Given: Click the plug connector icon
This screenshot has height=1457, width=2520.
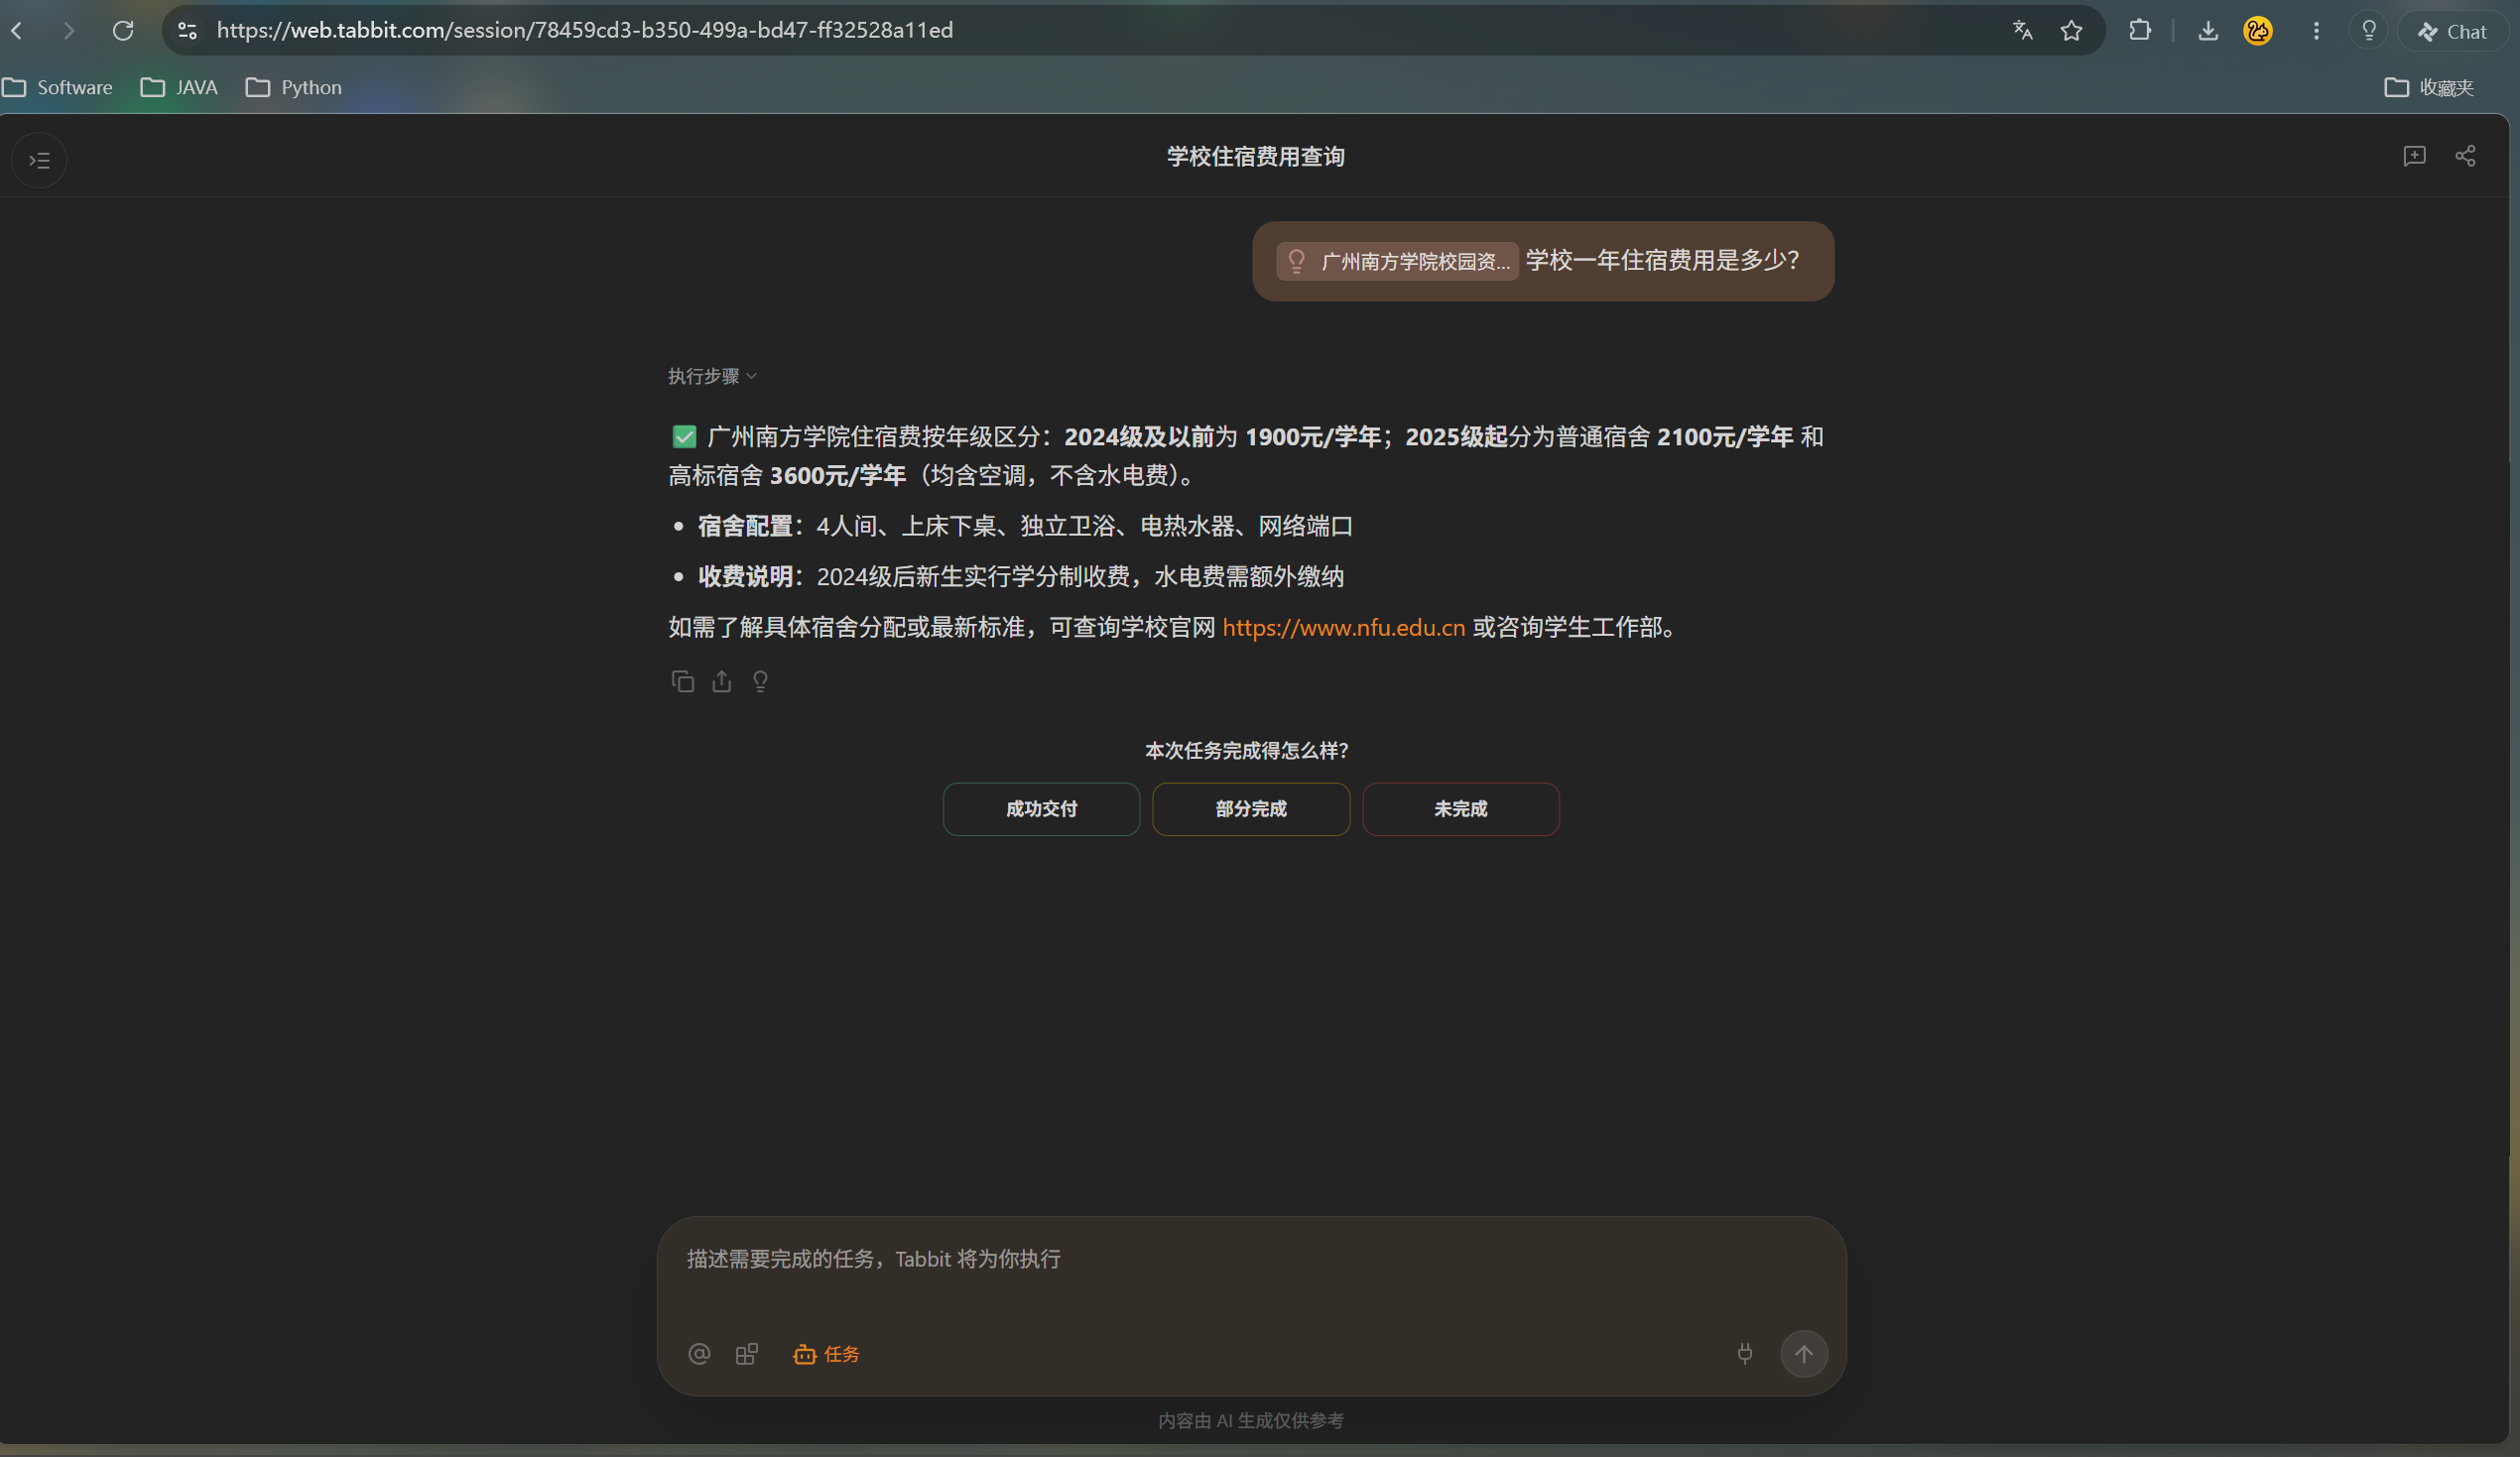Looking at the screenshot, I should tap(1744, 1353).
